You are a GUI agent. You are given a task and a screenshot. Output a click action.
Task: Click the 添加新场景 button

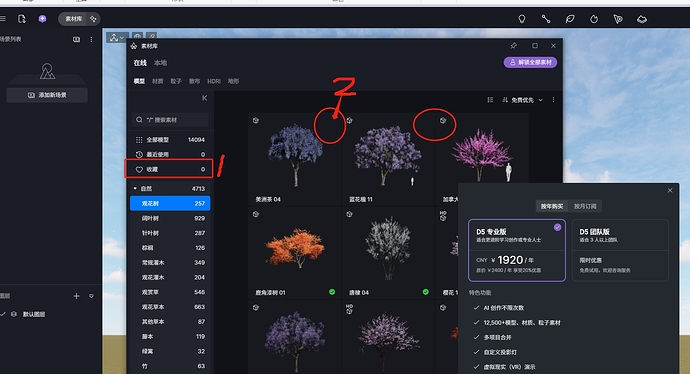pos(47,95)
